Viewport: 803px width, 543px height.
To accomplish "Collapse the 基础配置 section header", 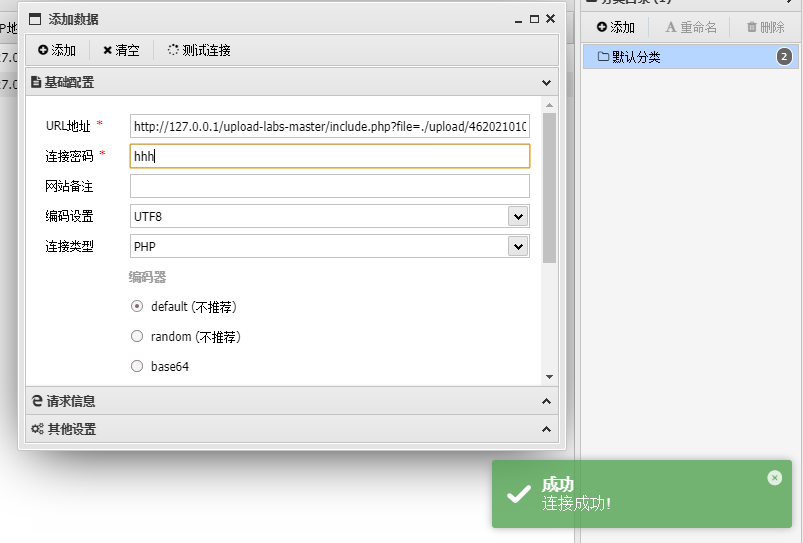I will point(292,82).
